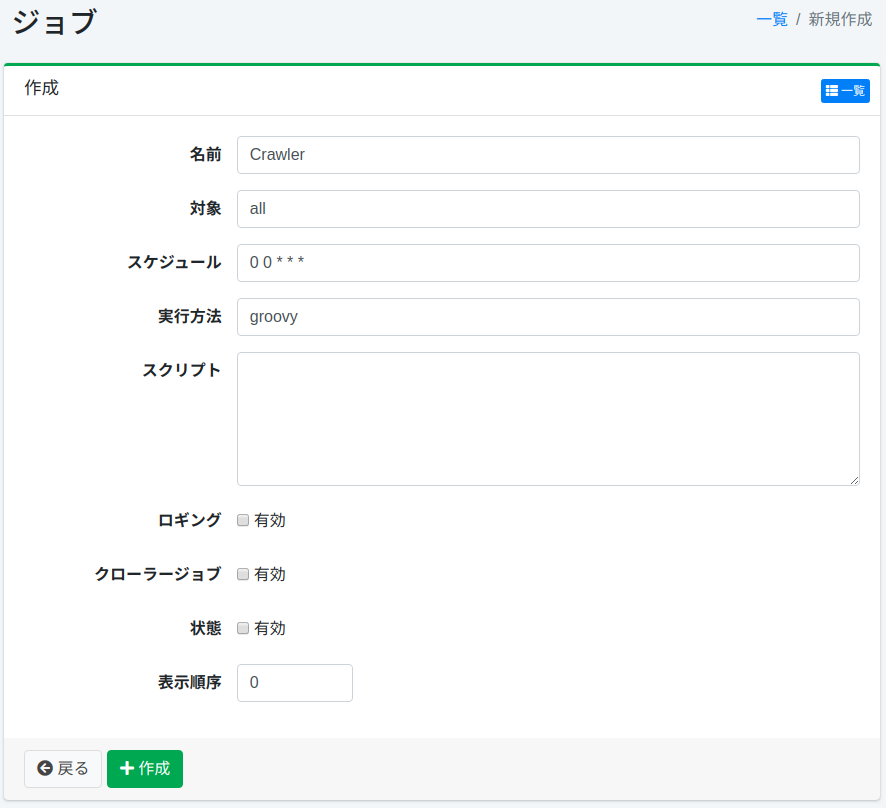Click the 表示順序 label text
The image size is (886, 808).
[189, 683]
